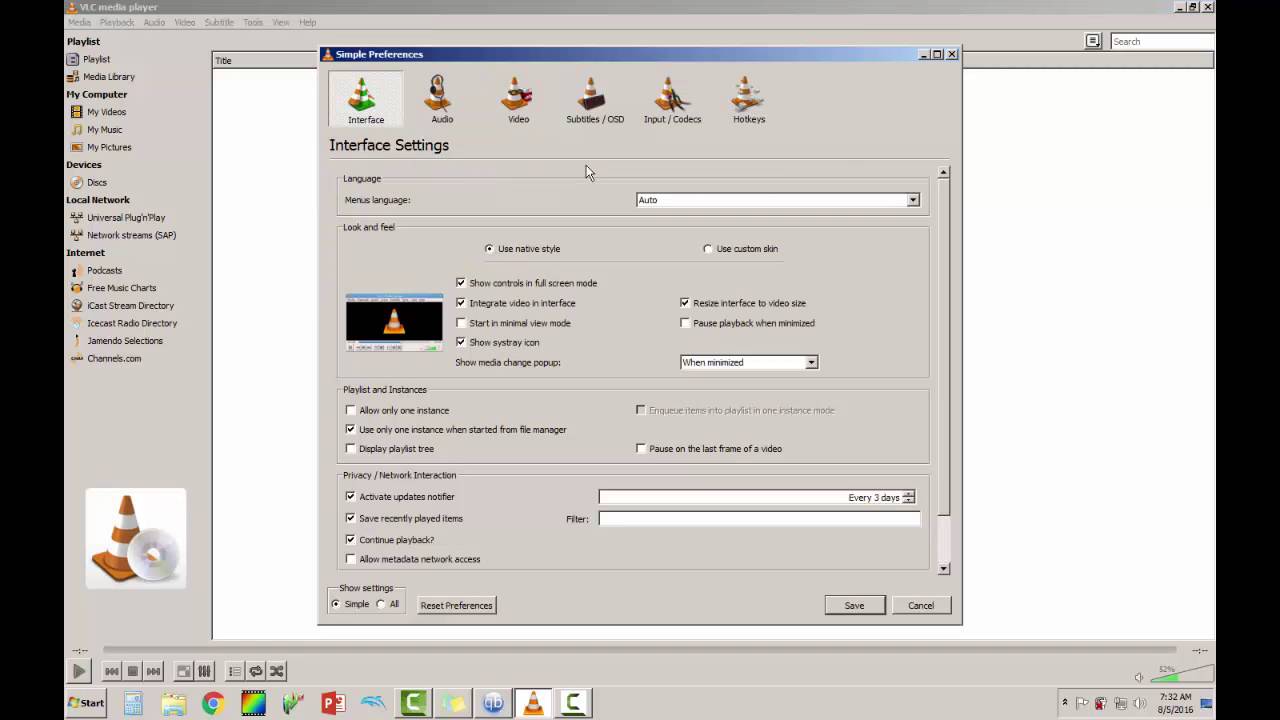Toggle Use only one instance from file manager

pyautogui.click(x=350, y=429)
